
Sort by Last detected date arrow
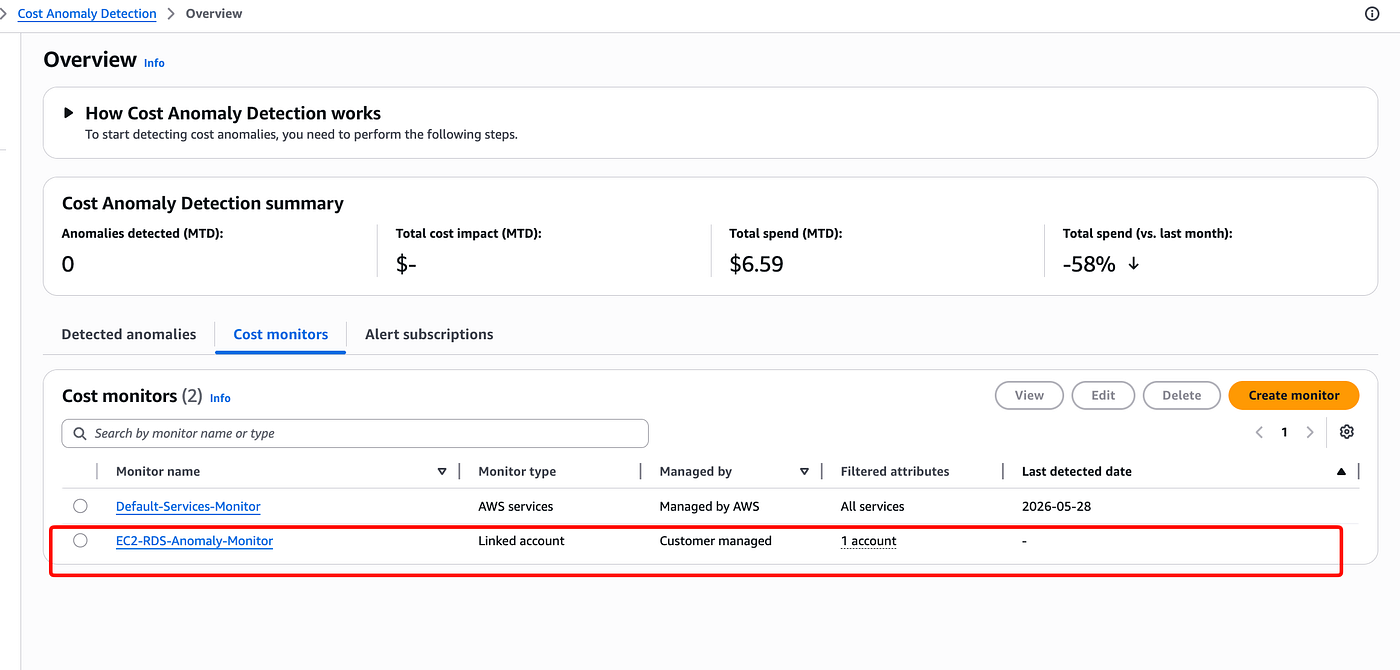pos(1341,472)
